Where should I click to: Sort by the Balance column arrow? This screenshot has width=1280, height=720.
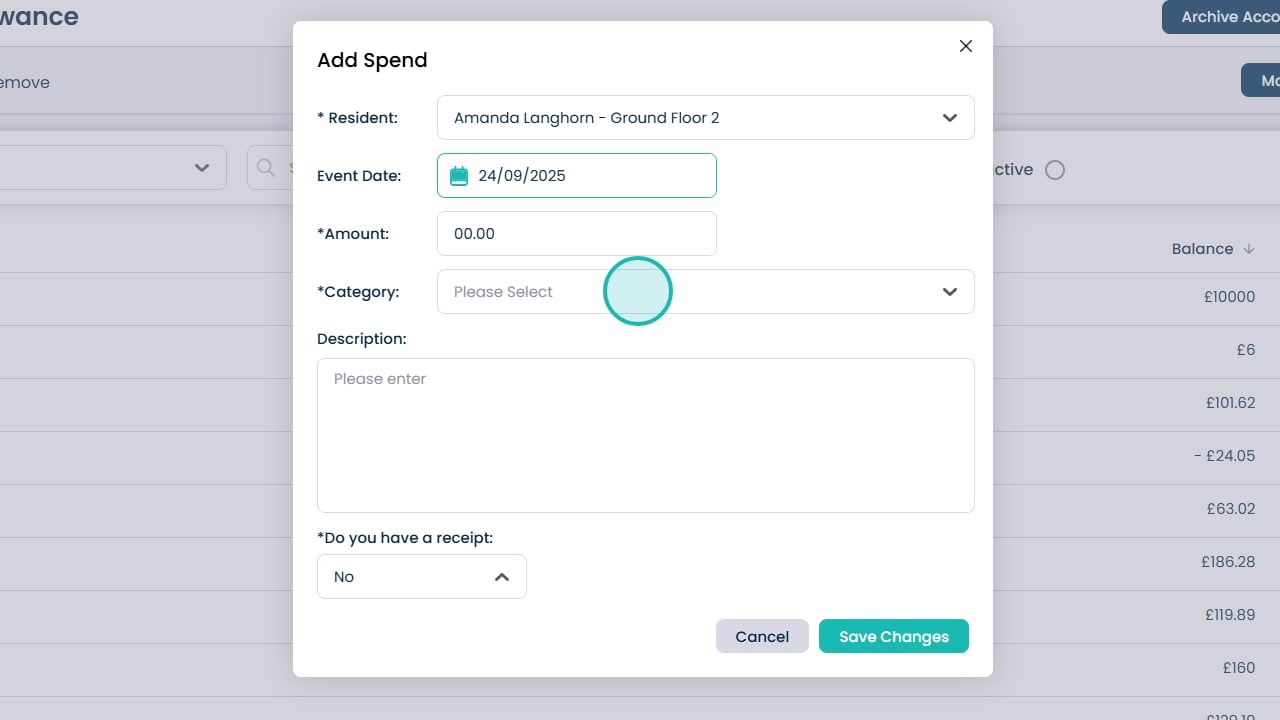1249,249
